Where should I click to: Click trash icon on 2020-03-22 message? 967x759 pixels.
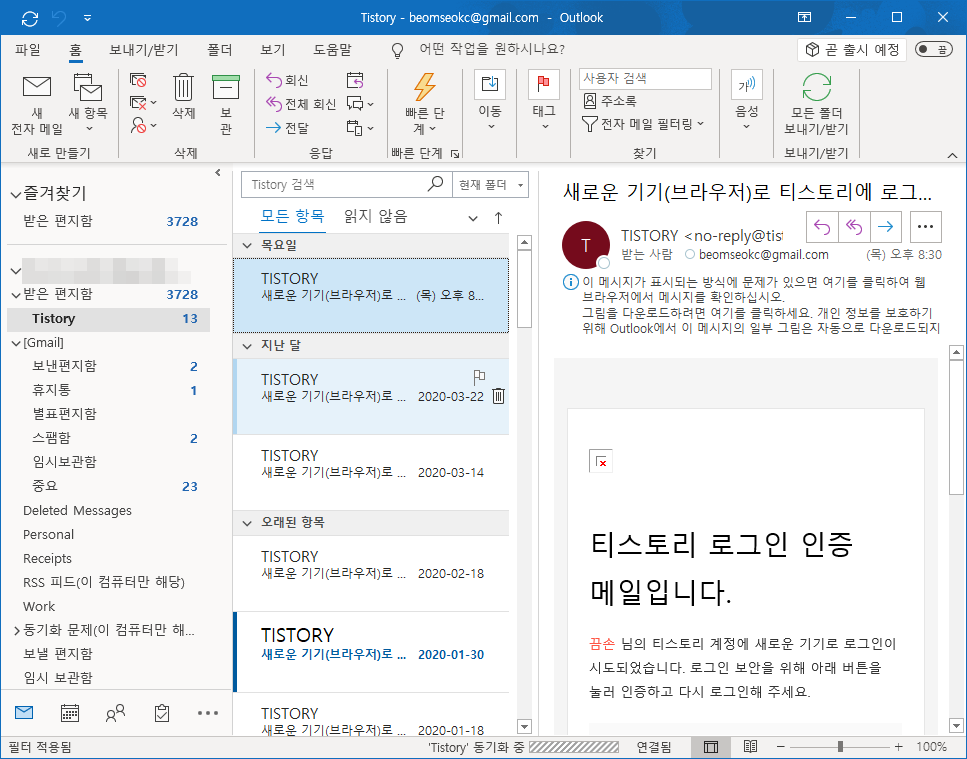[498, 396]
